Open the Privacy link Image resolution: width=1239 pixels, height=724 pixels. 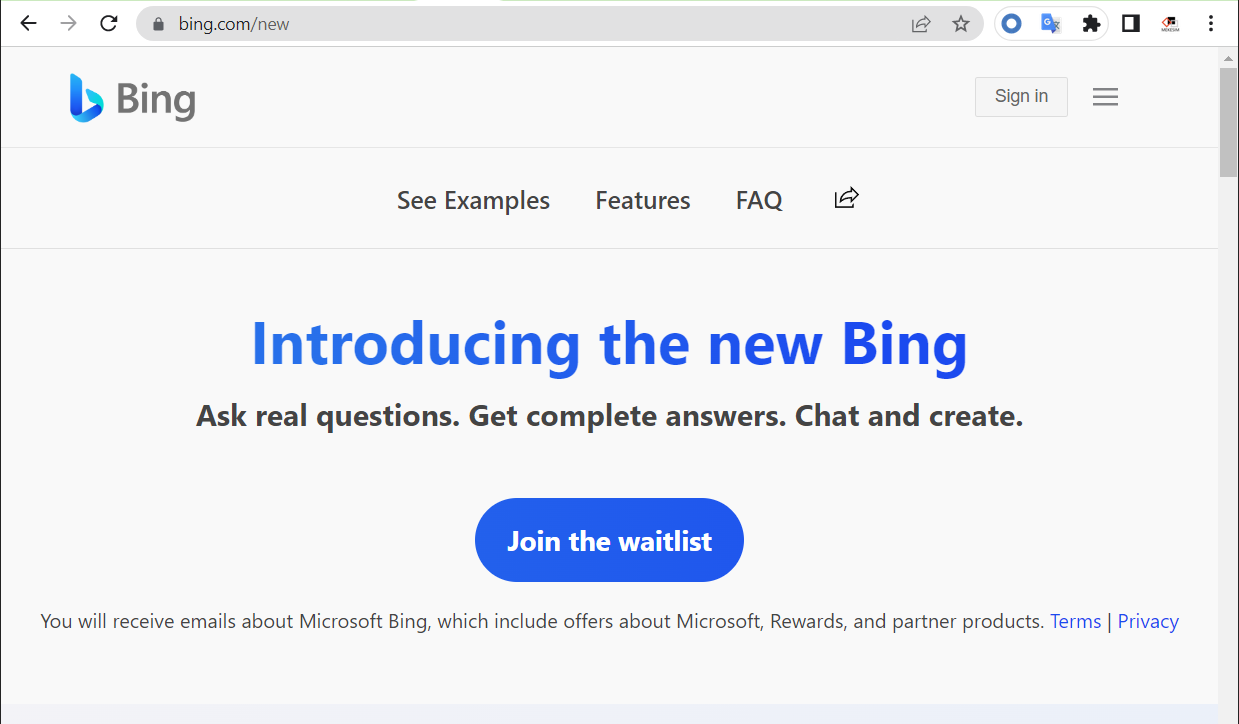(1148, 621)
